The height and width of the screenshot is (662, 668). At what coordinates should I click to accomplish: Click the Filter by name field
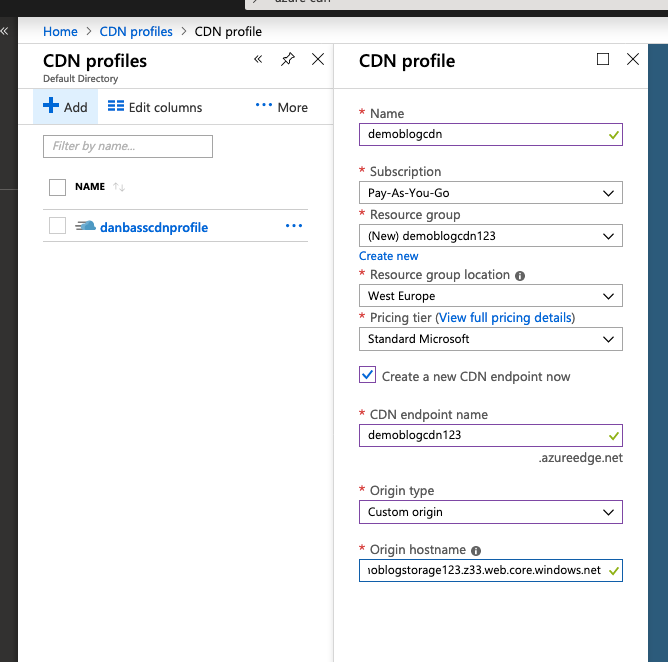[x=128, y=147]
